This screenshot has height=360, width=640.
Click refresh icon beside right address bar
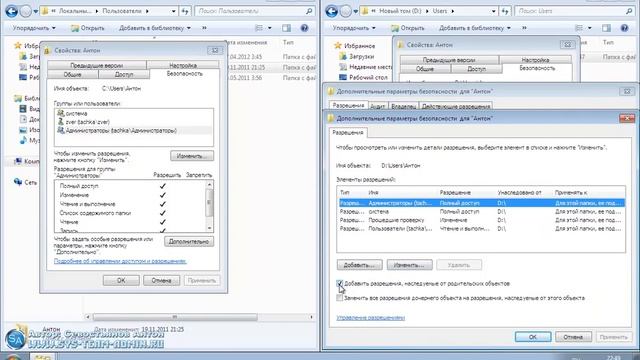pyautogui.click(x=505, y=11)
